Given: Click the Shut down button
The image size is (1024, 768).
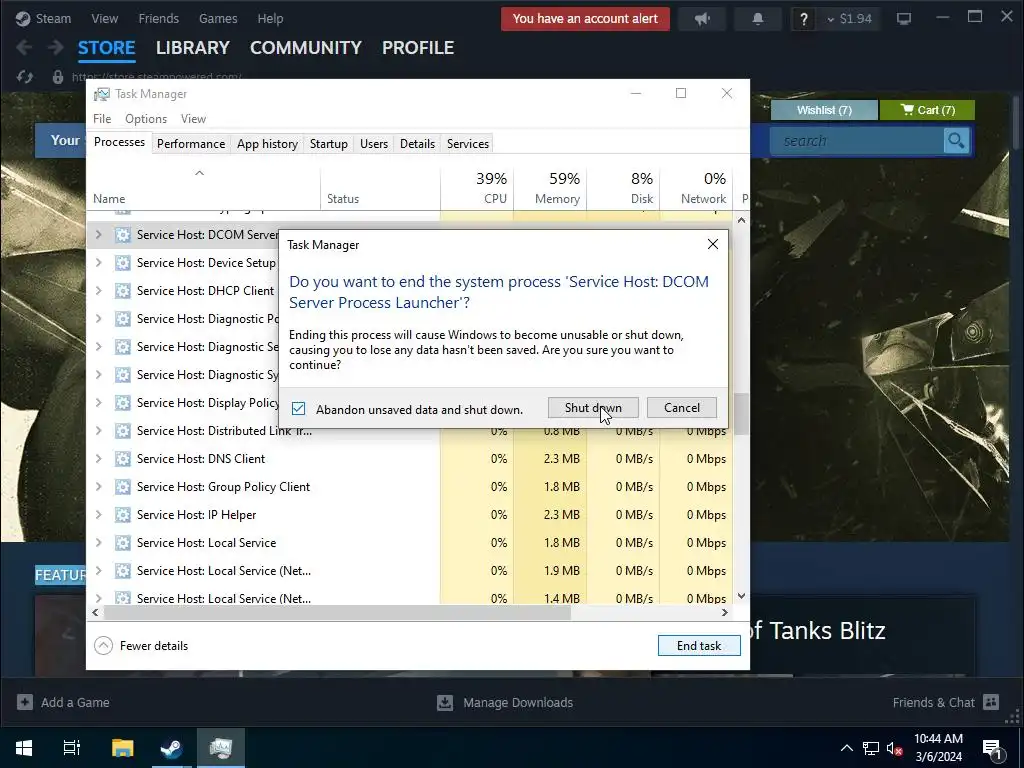Looking at the screenshot, I should point(593,408).
